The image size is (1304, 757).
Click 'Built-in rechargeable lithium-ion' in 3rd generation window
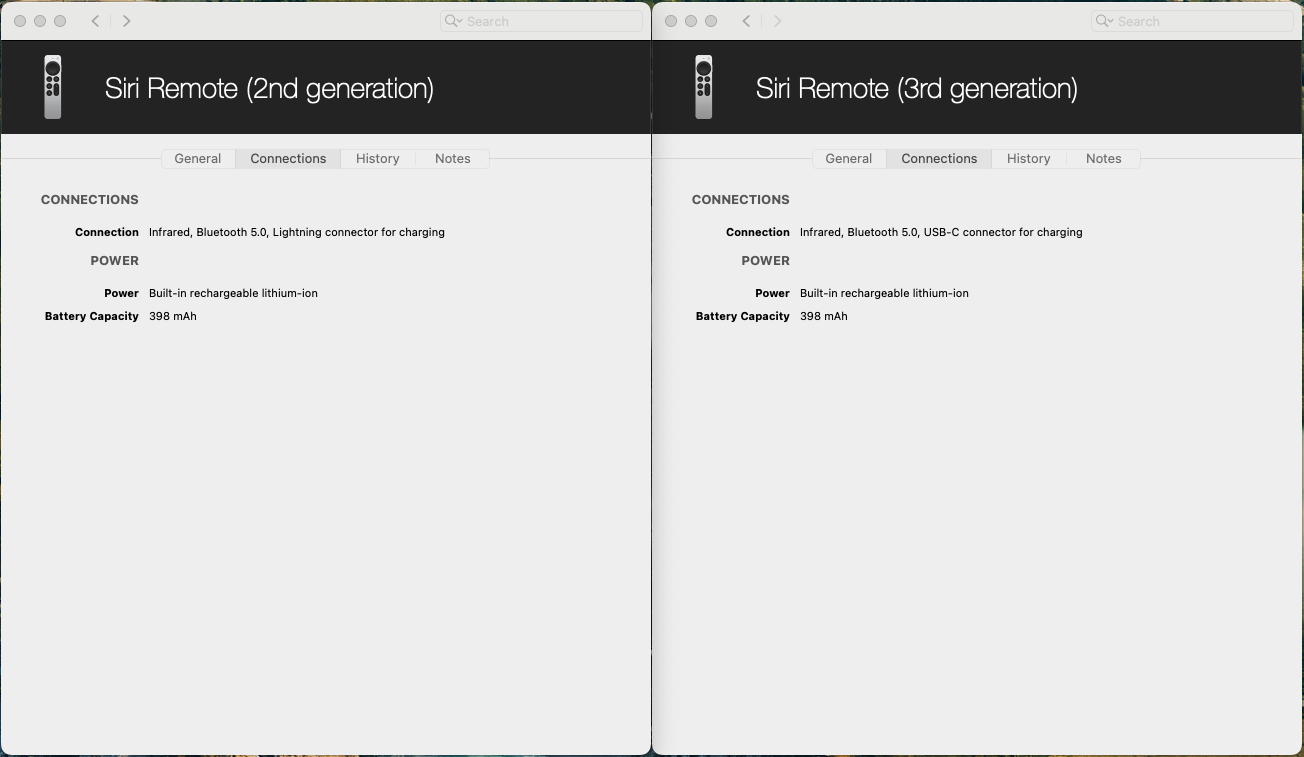[x=884, y=293]
